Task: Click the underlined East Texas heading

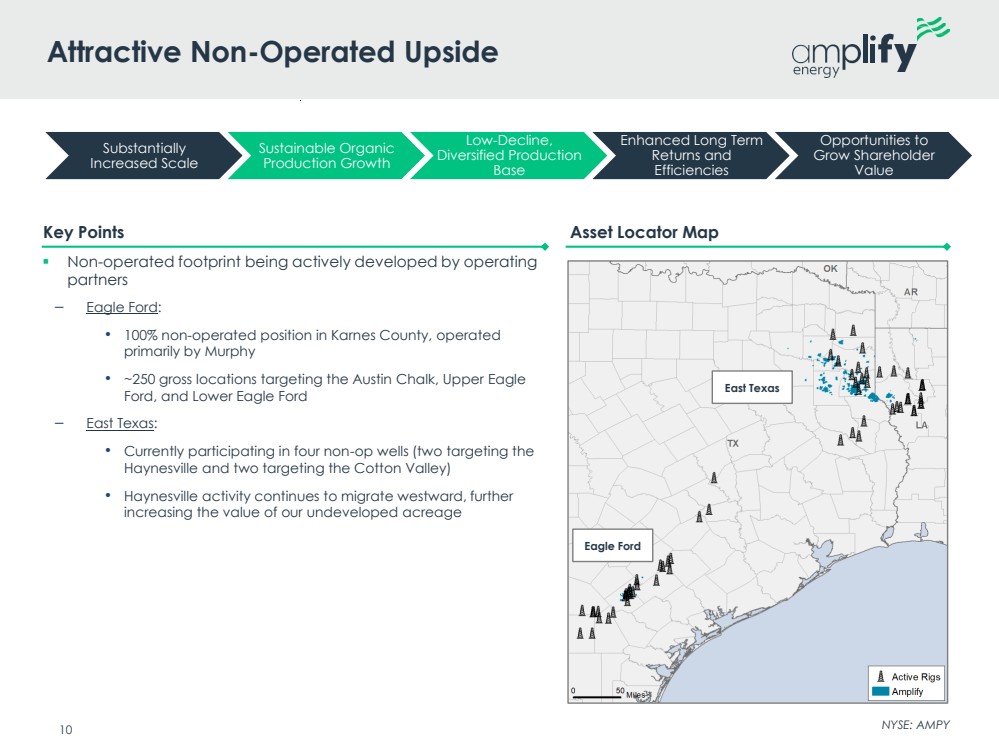Action: tap(121, 423)
